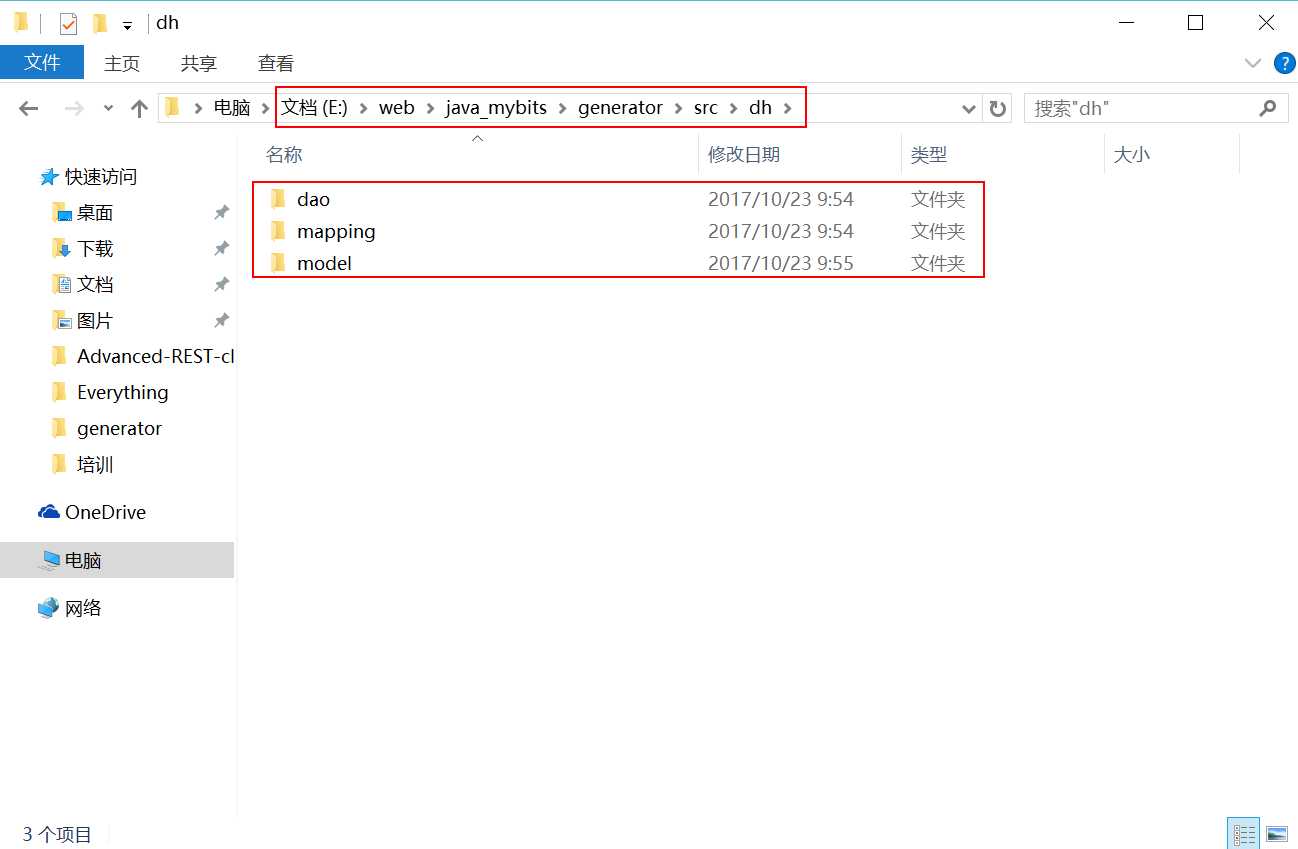The height and width of the screenshot is (849, 1298).
Task: Open the Customize Quick Access Toolbar dropdown
Action: (x=127, y=25)
